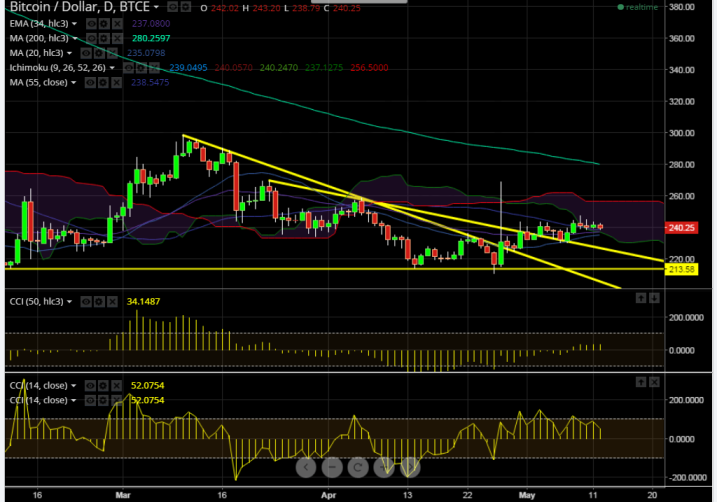Zoom in chart with plus button
The image size is (717, 502).
point(384,467)
